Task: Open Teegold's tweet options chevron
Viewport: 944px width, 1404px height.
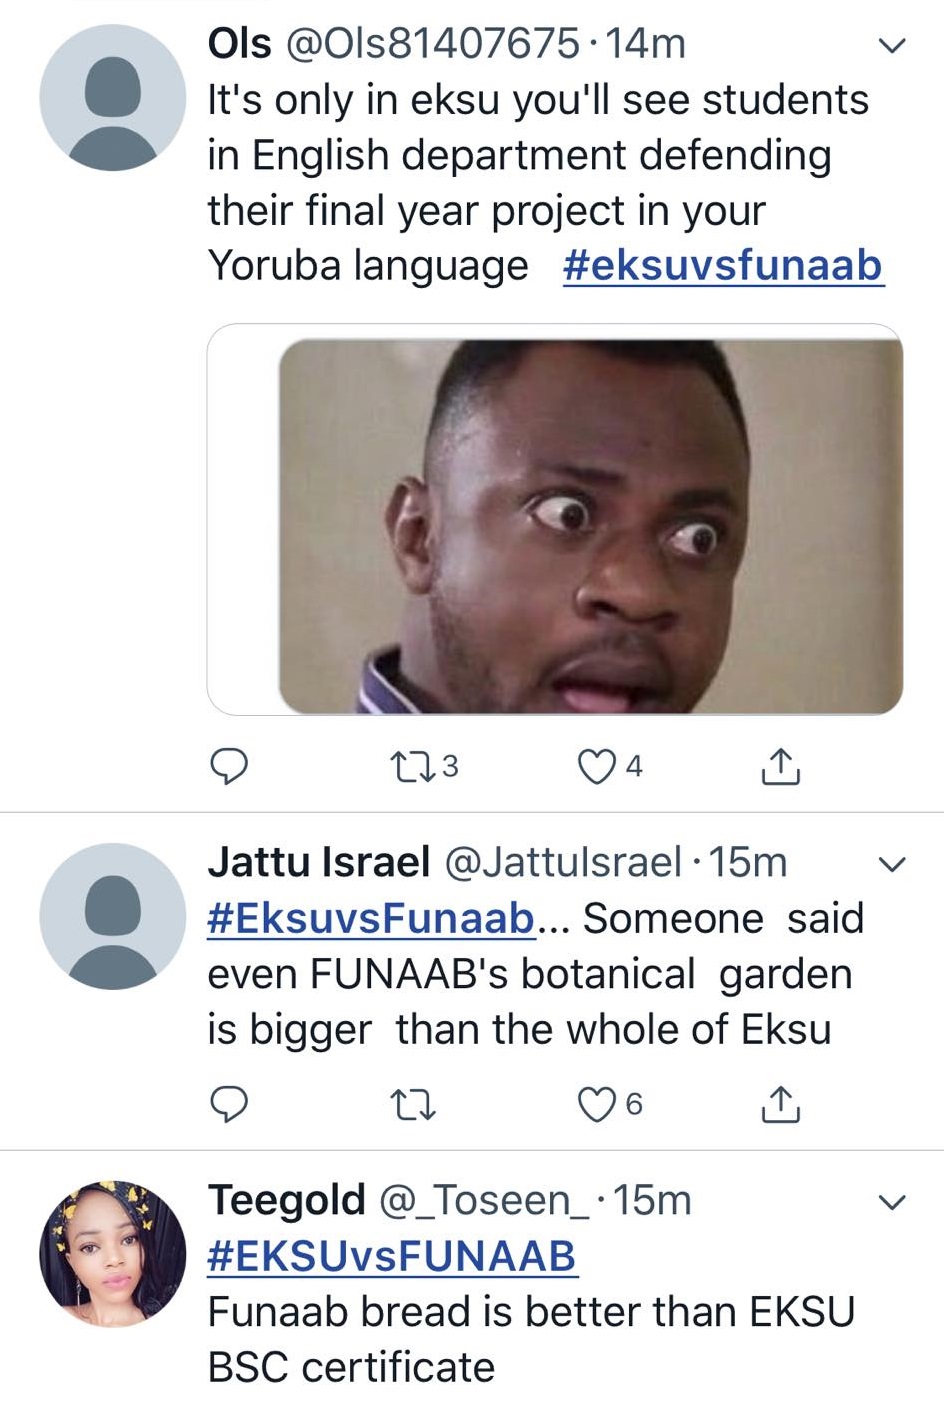Action: coord(890,1202)
